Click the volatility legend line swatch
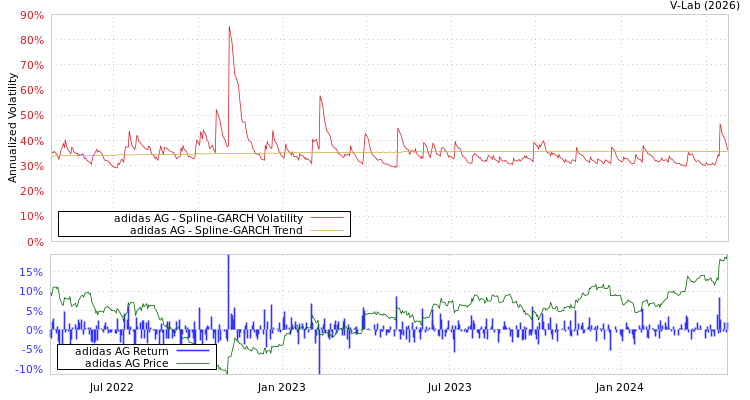The width and height of the screenshot is (750, 400). pyautogui.click(x=326, y=218)
